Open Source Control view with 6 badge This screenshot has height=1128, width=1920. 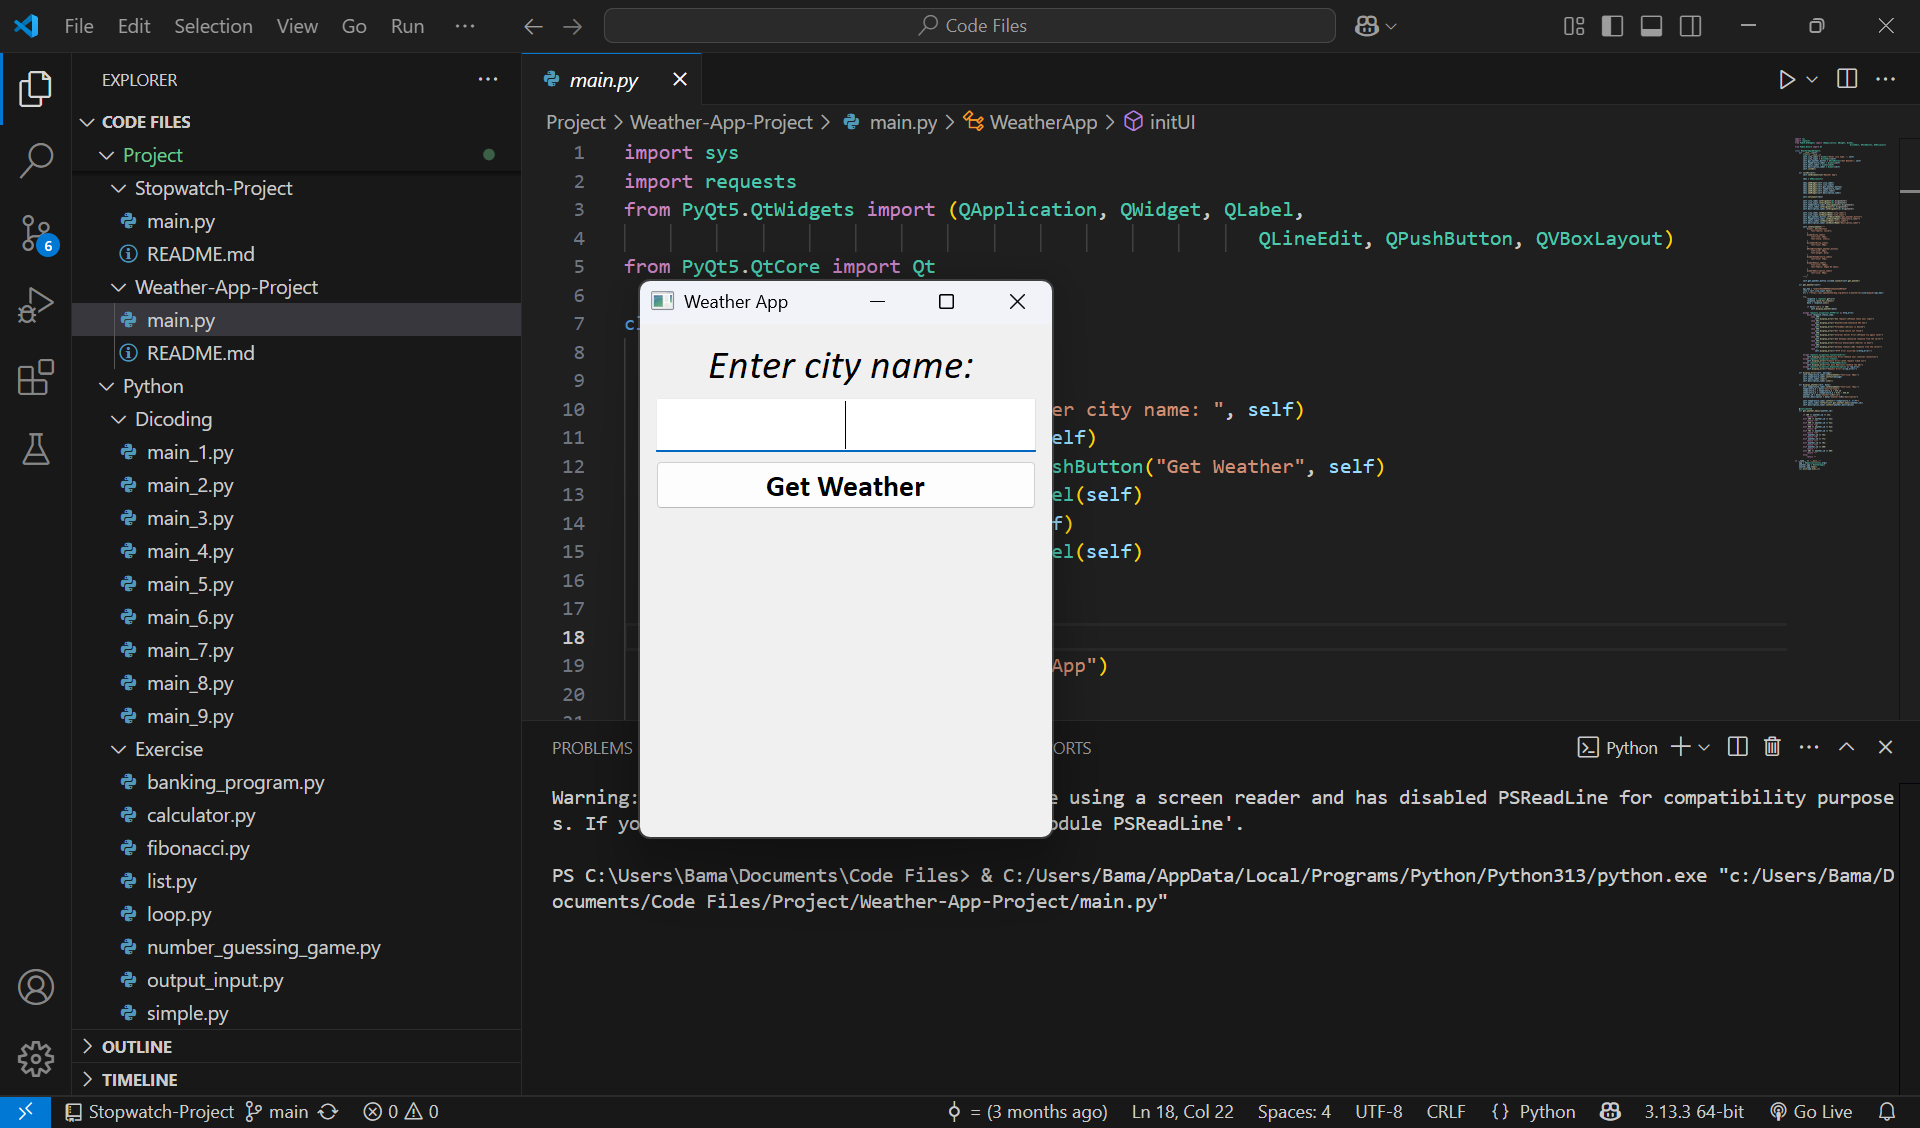(x=36, y=233)
